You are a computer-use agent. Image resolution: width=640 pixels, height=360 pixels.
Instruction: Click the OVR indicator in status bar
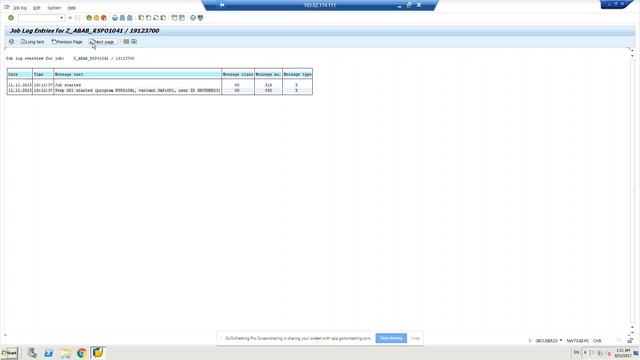coord(597,340)
